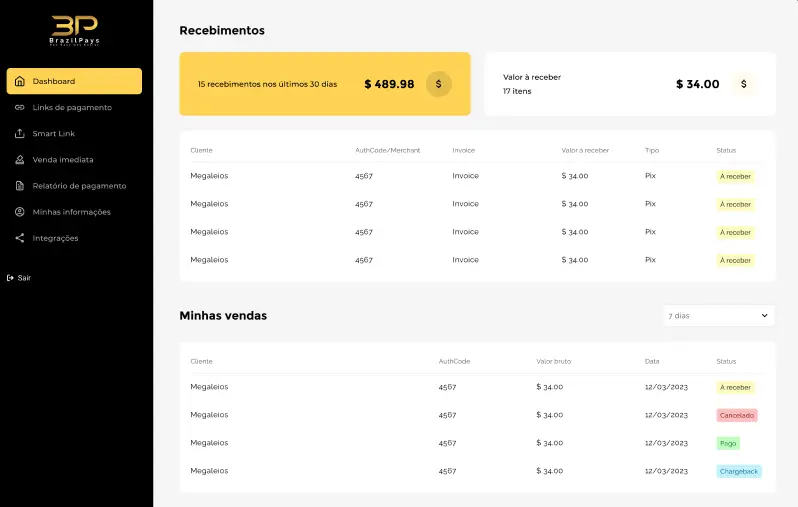The height and width of the screenshot is (507, 798).
Task: Click the red Cancelado status badge
Action: point(737,415)
